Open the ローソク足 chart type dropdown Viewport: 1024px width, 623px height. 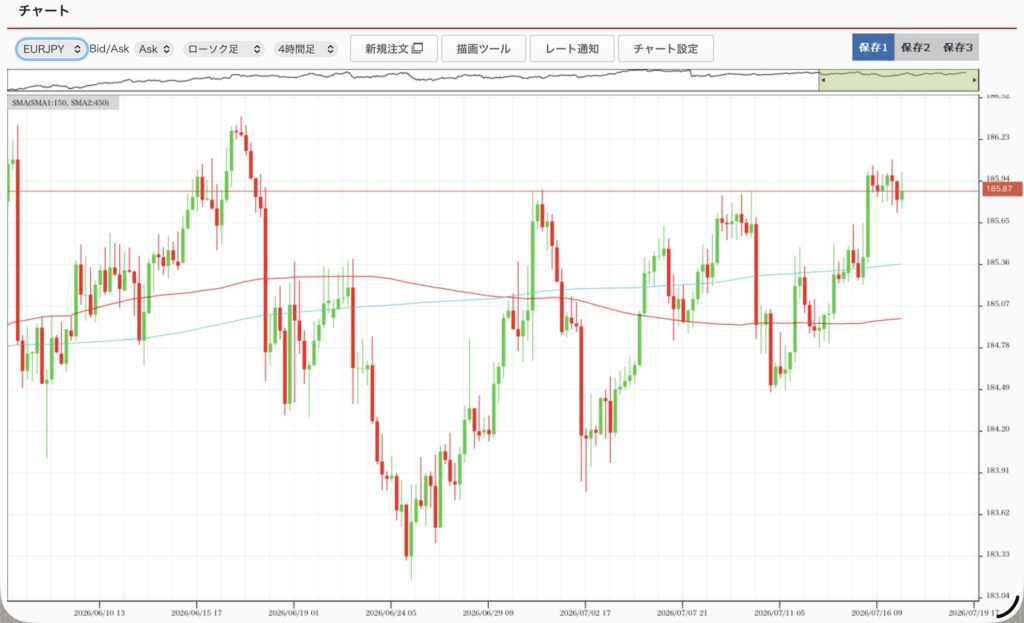[223, 49]
